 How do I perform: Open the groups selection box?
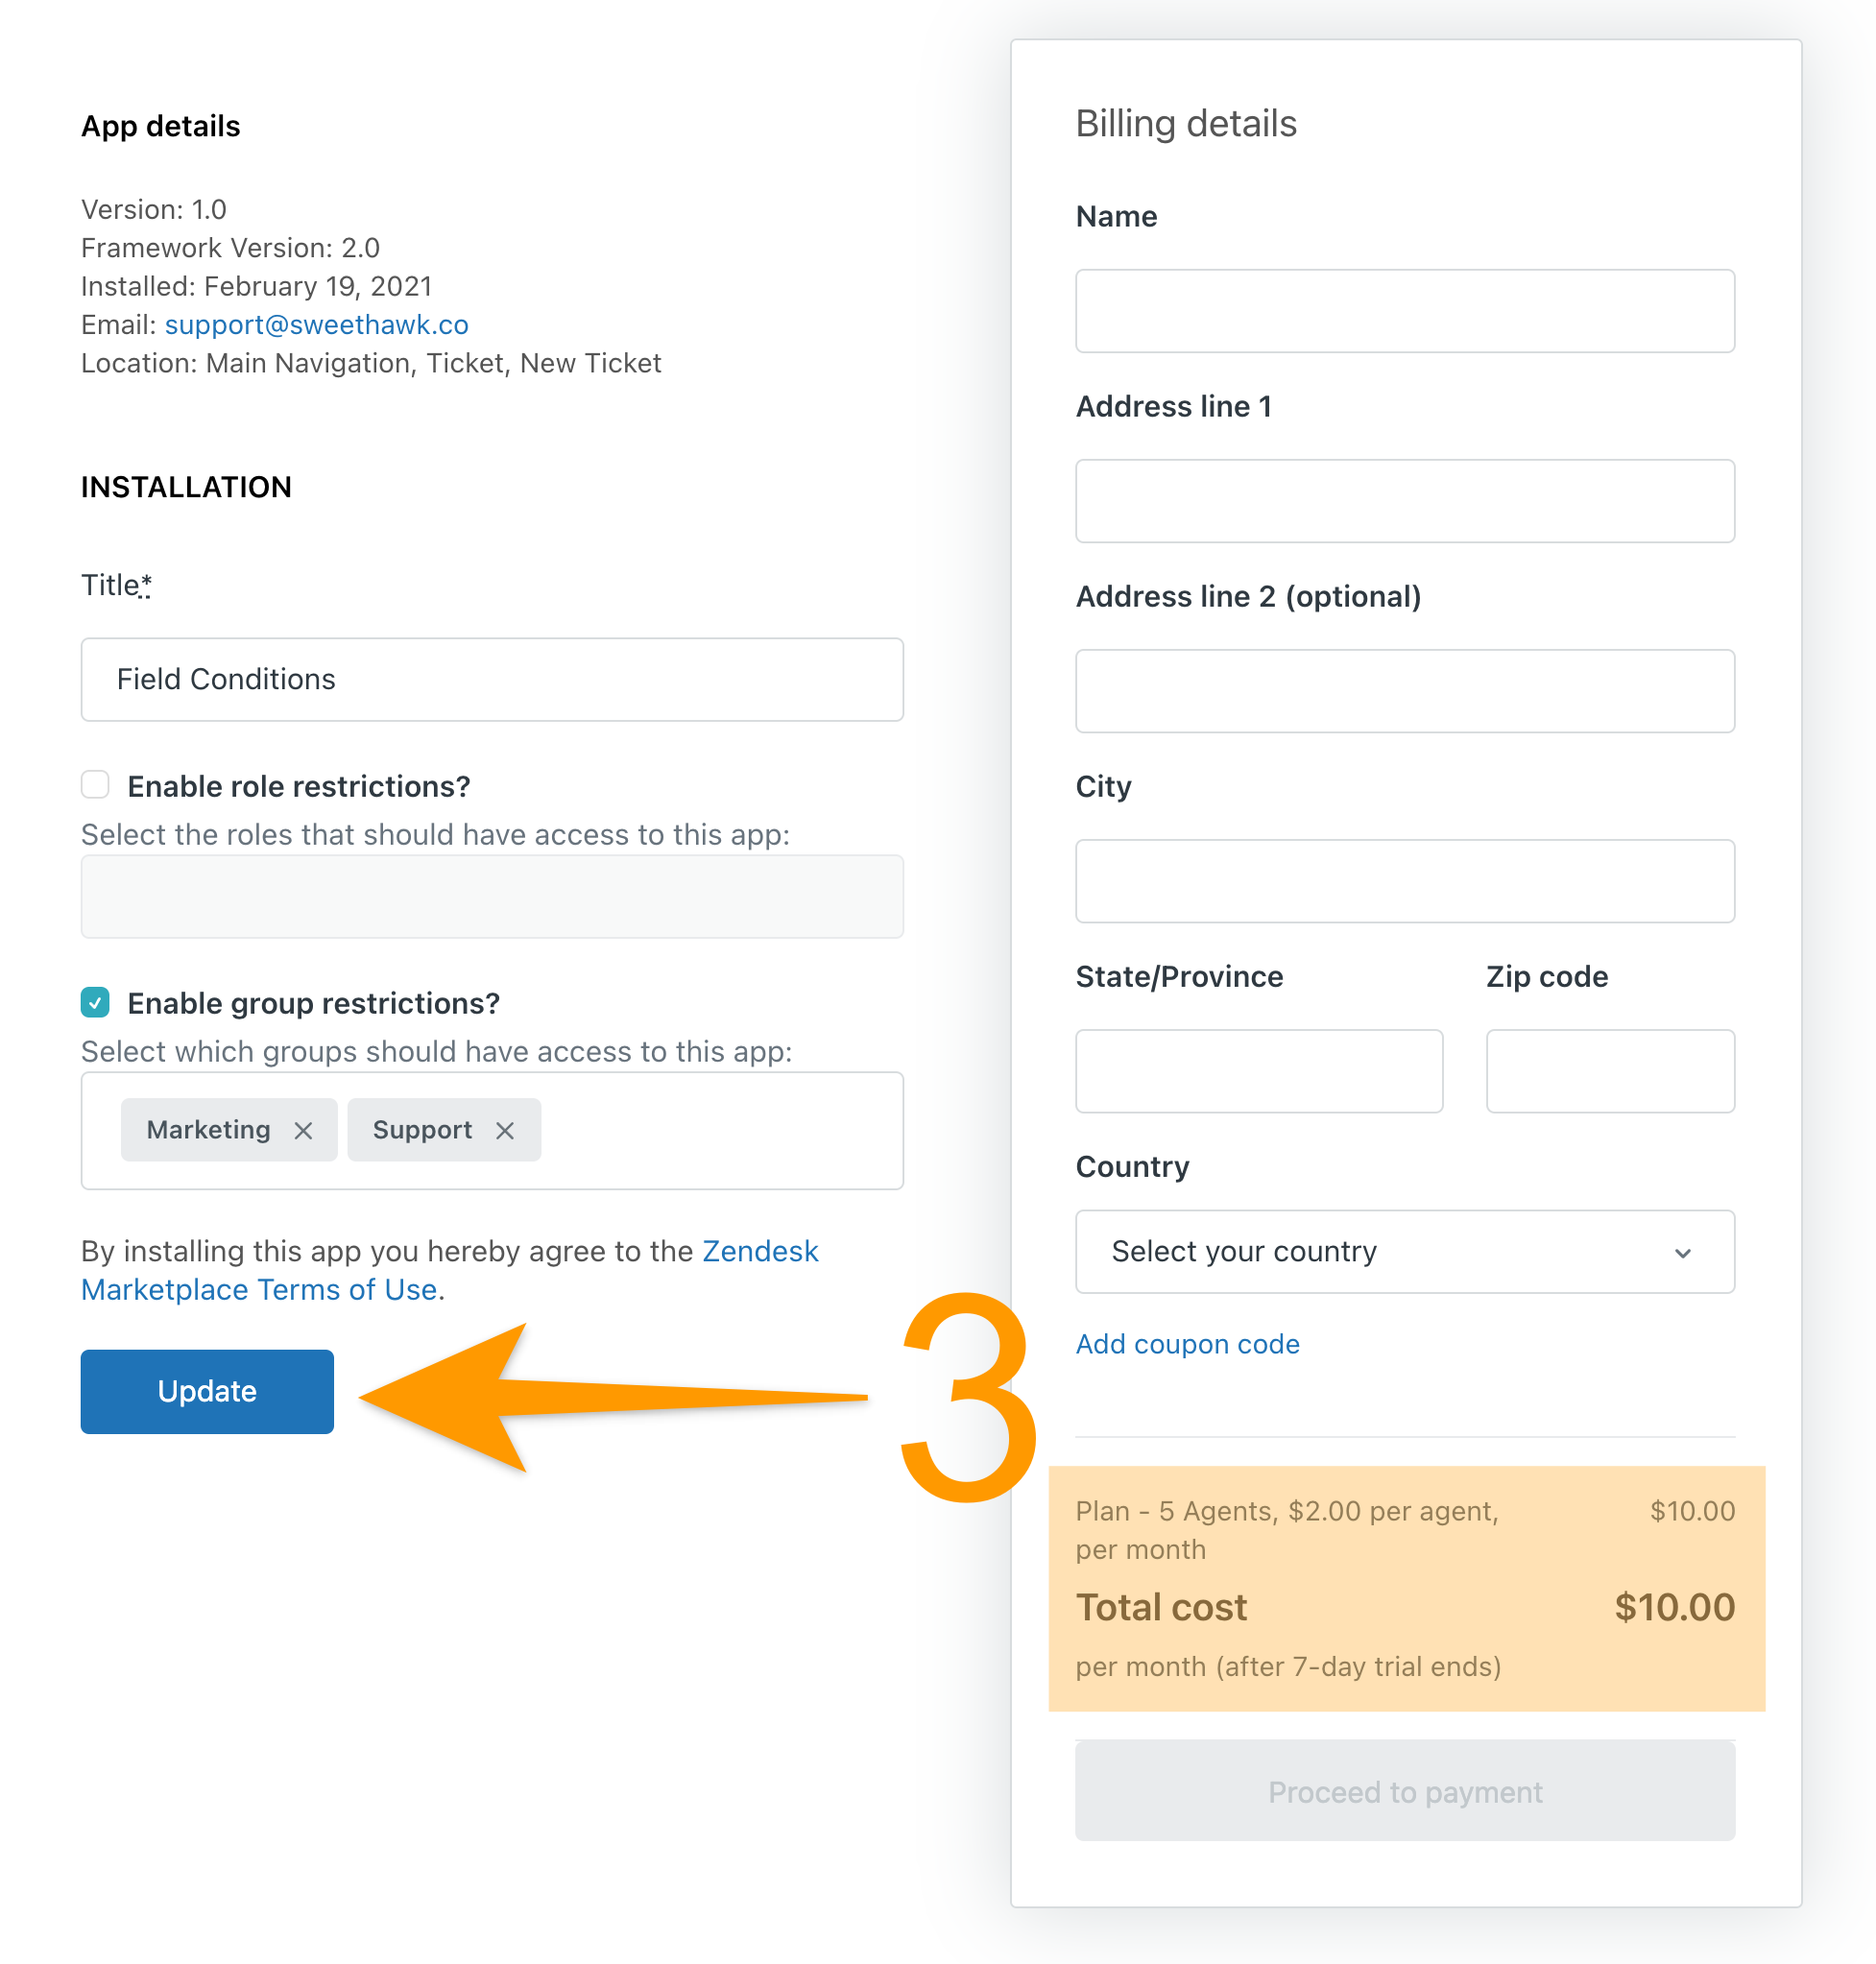coord(492,1130)
